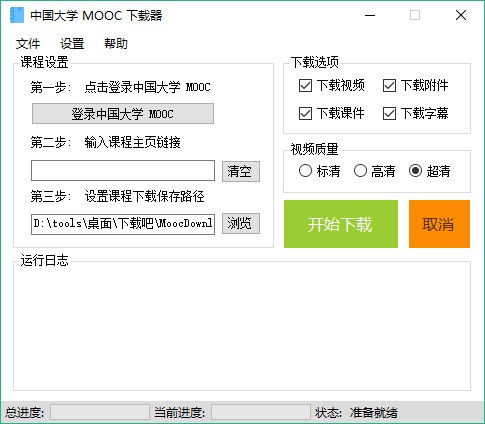The height and width of the screenshot is (424, 485).
Task: Uncheck the 下载视频 checkbox
Action: 305,86
